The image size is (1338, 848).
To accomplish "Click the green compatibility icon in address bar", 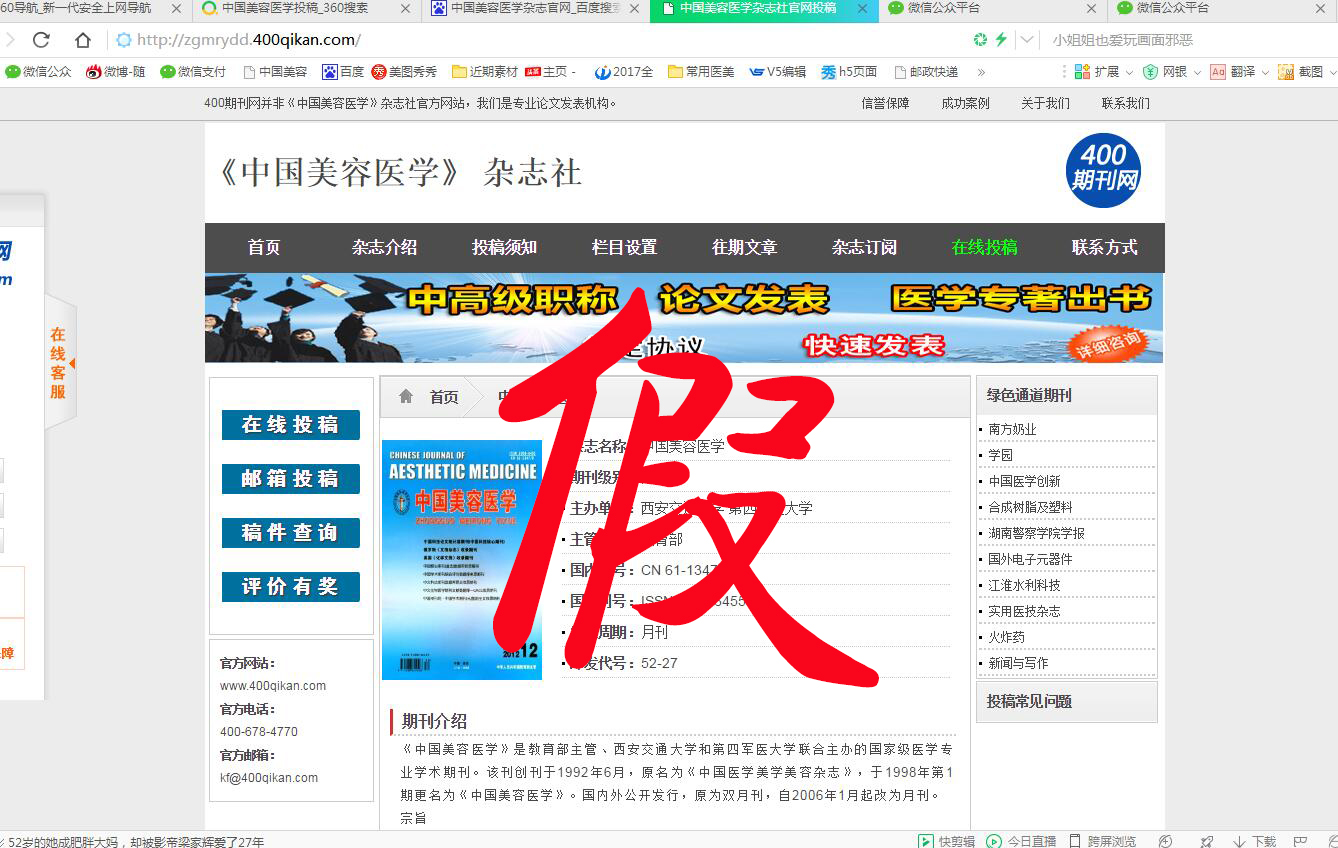I will tap(980, 40).
